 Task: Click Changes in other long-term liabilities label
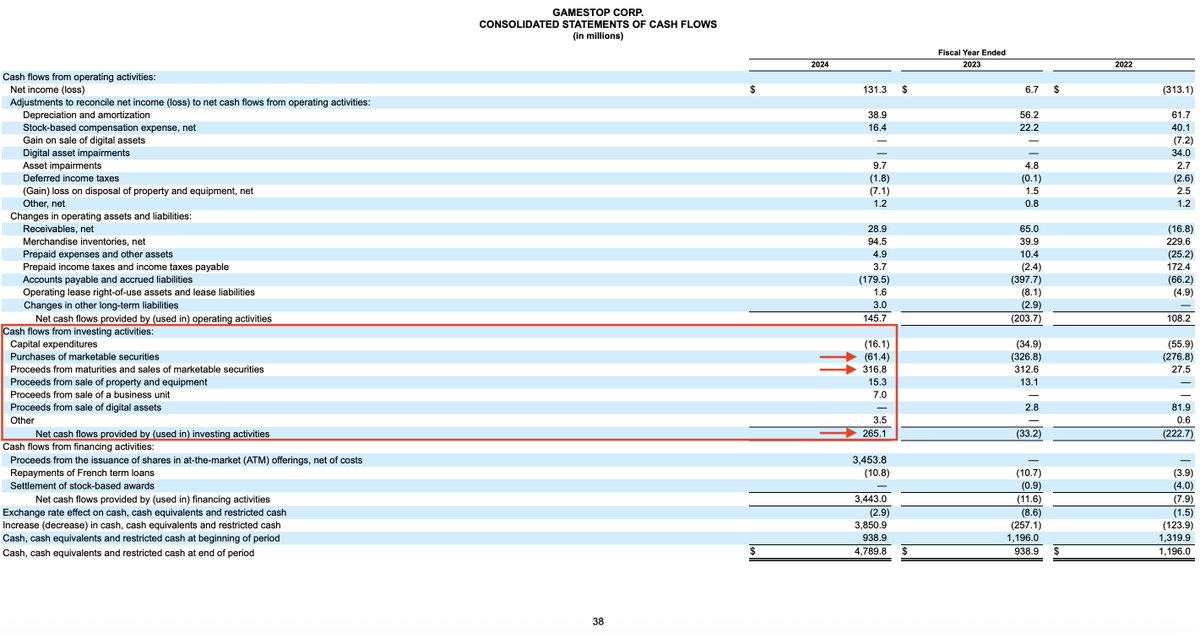(x=99, y=305)
